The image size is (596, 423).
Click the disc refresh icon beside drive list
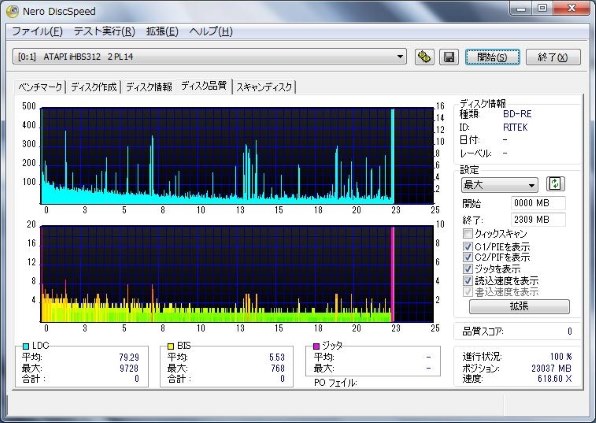click(425, 57)
